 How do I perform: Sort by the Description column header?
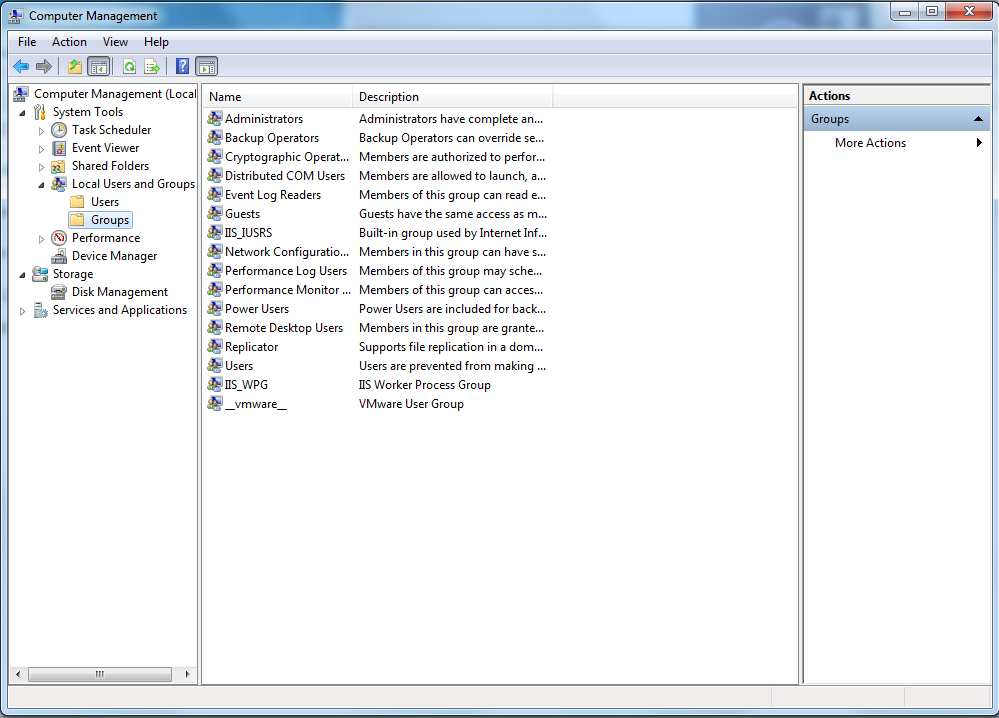[453, 97]
